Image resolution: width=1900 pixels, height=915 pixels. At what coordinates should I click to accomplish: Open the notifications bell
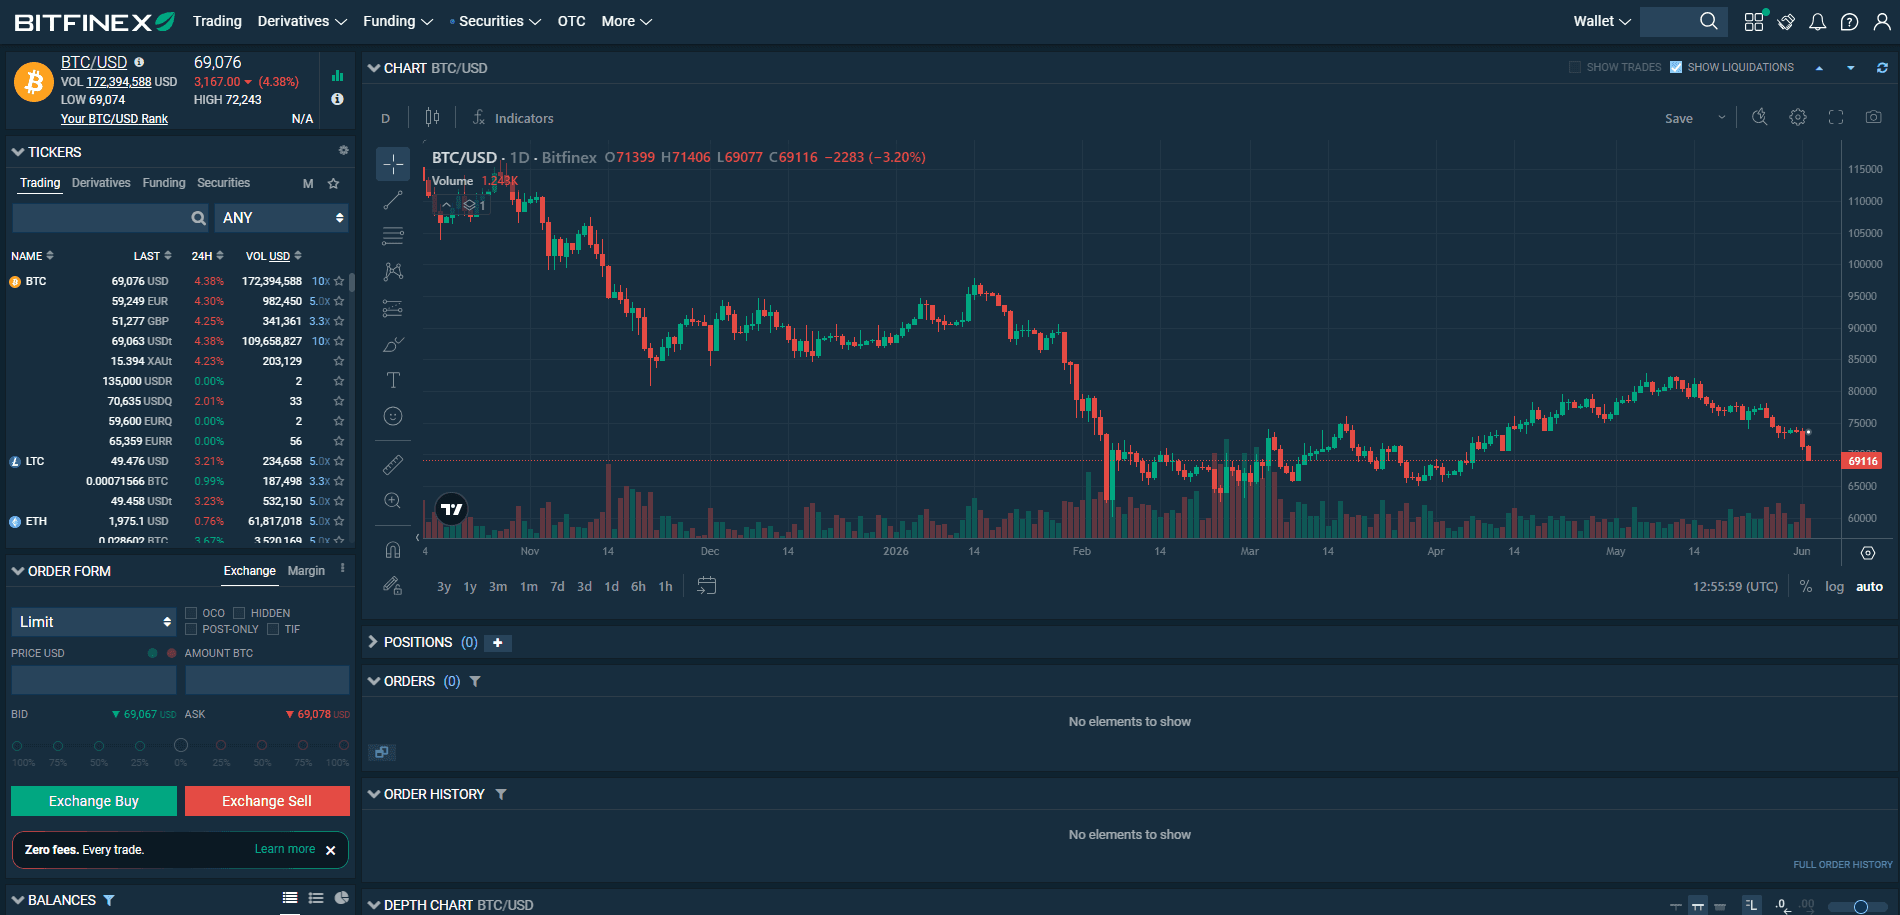click(x=1818, y=21)
